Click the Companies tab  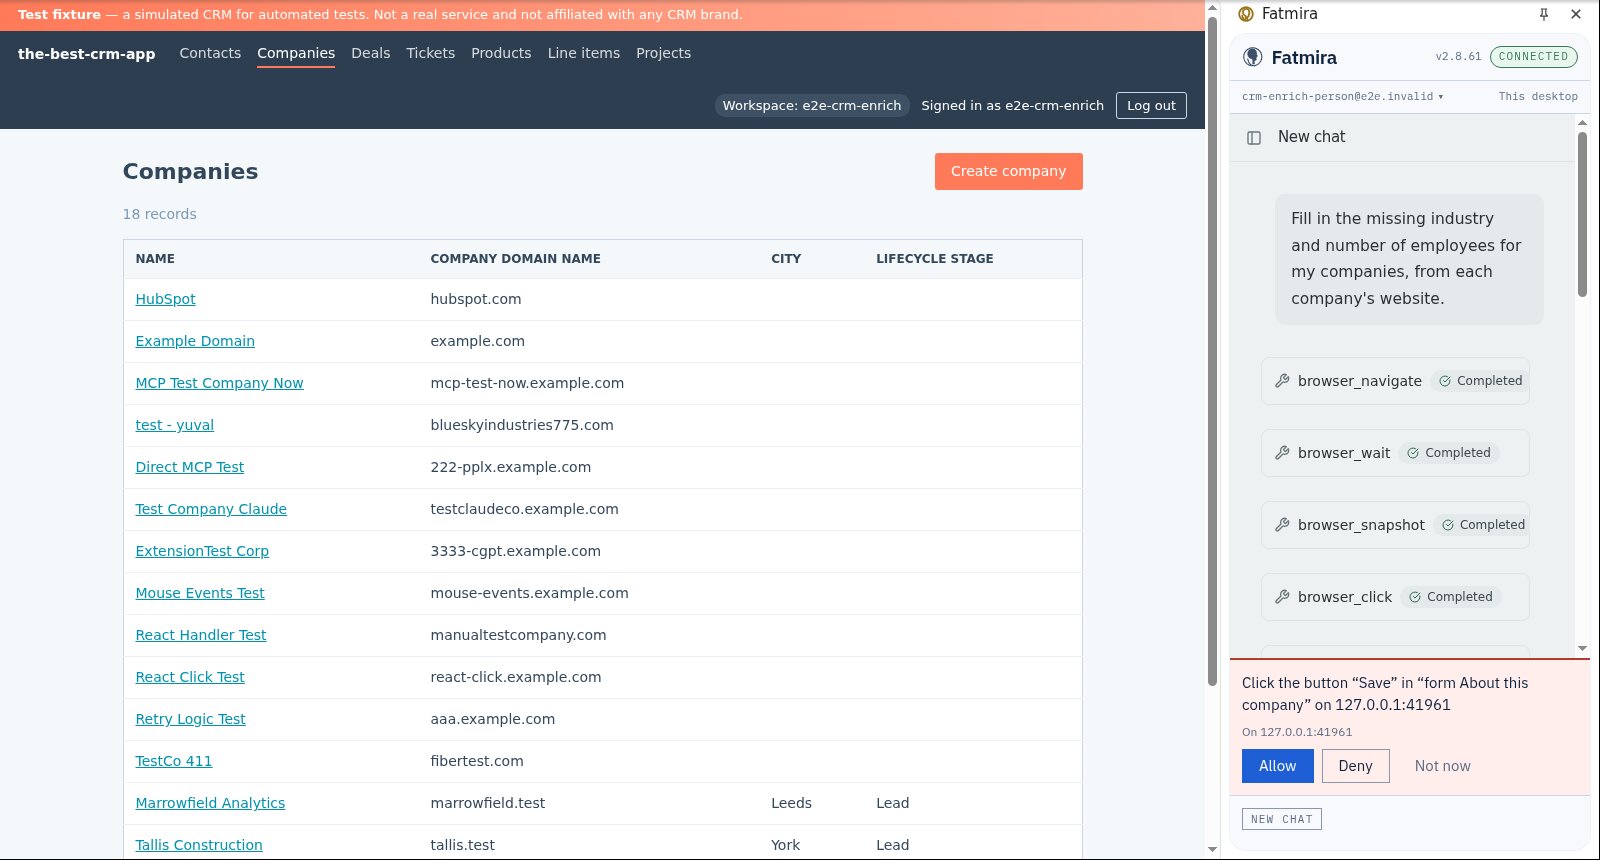point(296,53)
